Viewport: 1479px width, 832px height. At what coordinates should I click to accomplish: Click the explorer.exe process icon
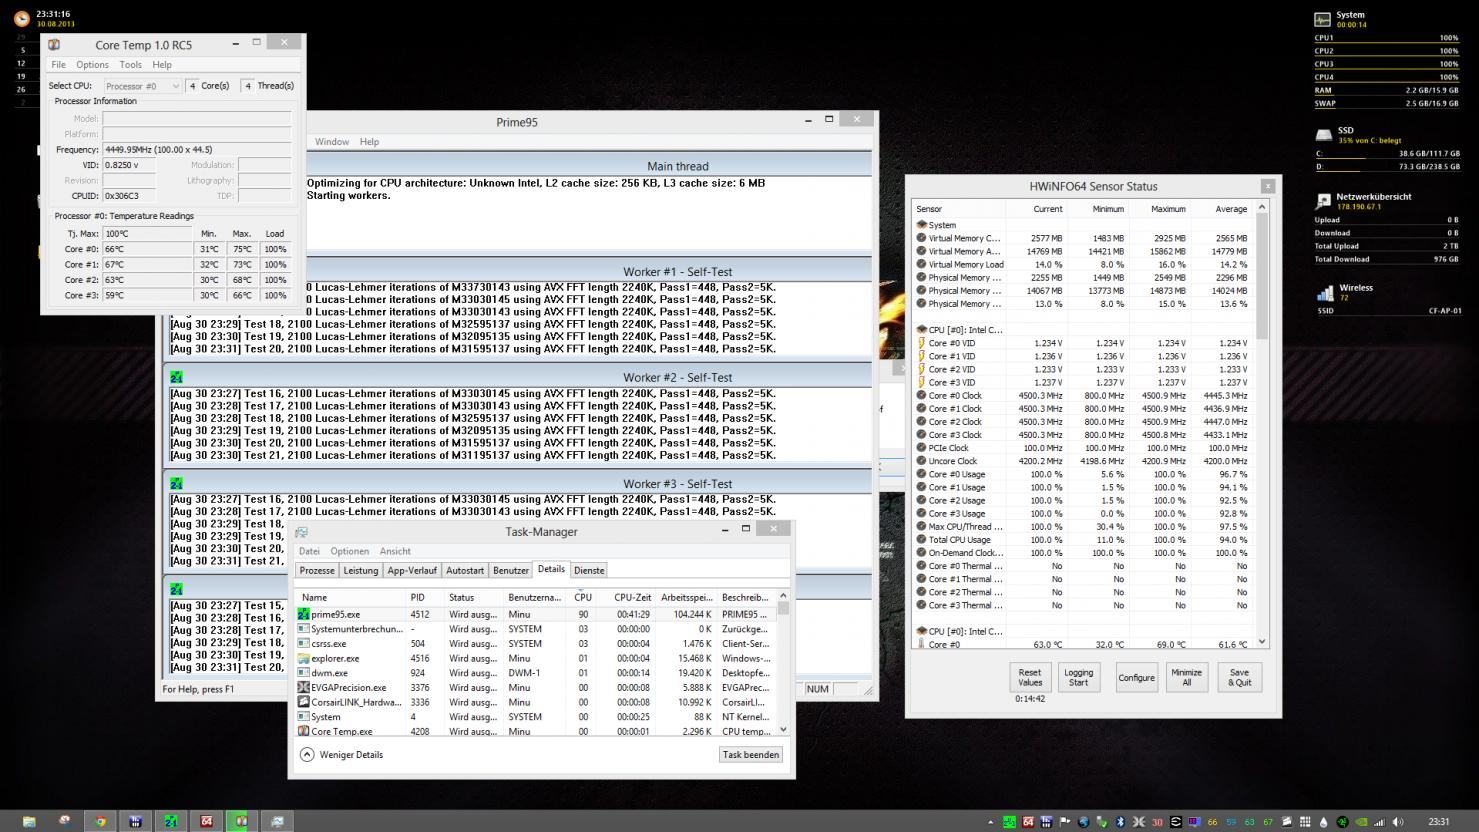(x=304, y=658)
